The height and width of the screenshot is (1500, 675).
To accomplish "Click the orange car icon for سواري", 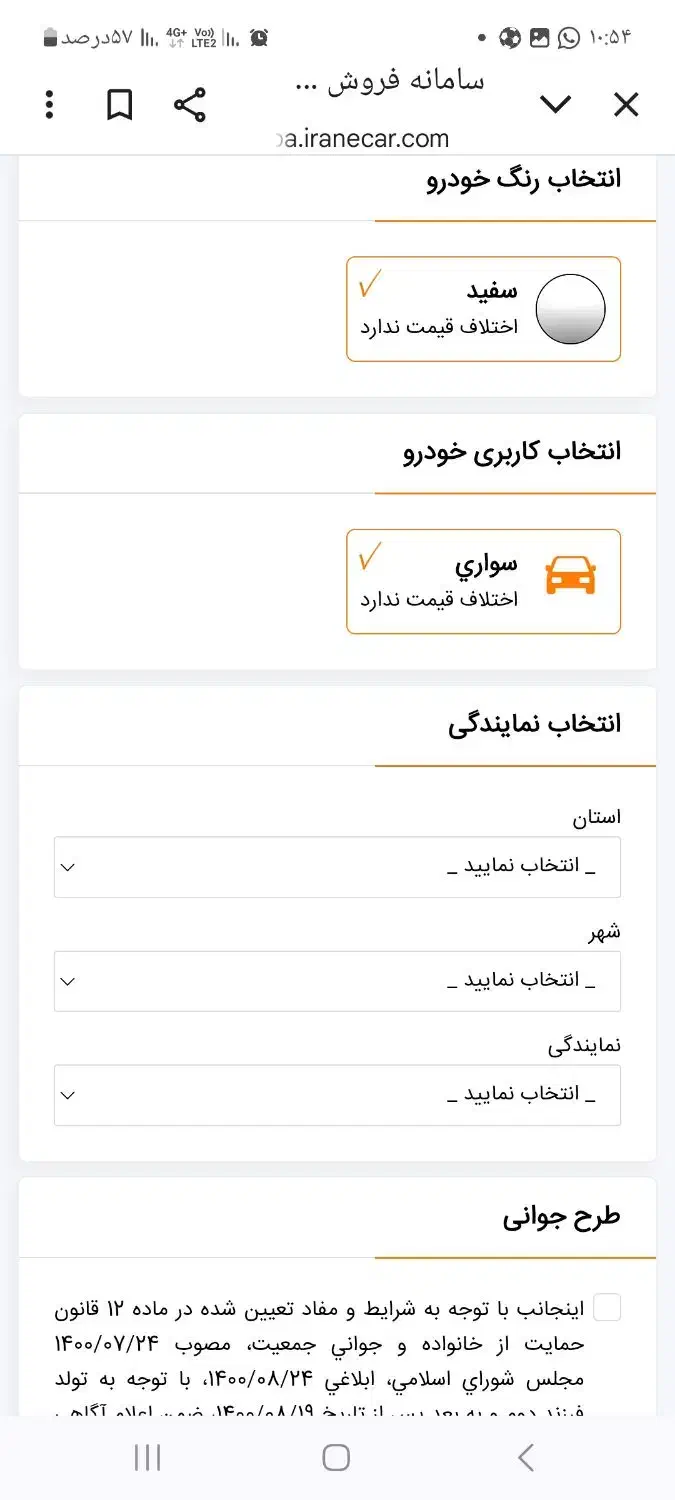I will 570,578.
